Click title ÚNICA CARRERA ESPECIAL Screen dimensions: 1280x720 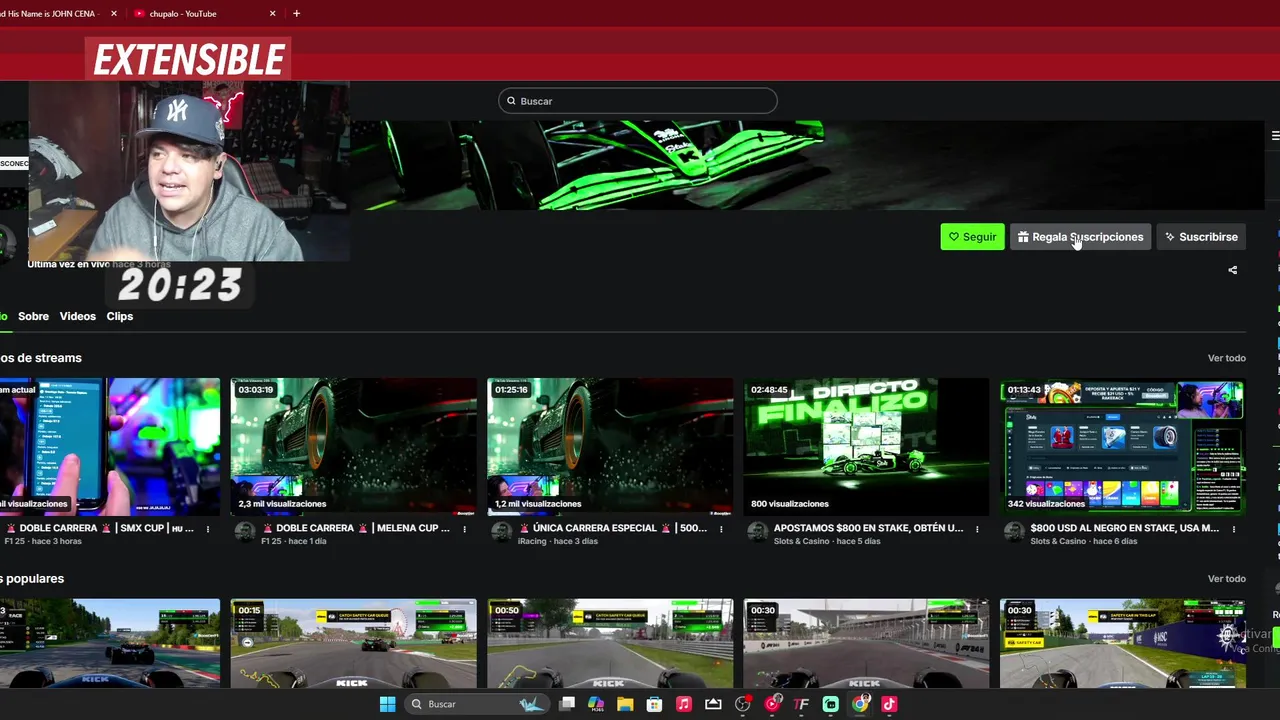pyautogui.click(x=613, y=528)
